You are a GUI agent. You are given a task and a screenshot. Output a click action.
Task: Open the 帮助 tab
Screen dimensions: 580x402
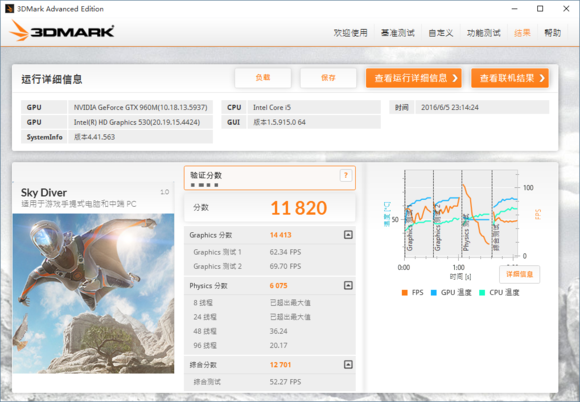[x=553, y=33]
